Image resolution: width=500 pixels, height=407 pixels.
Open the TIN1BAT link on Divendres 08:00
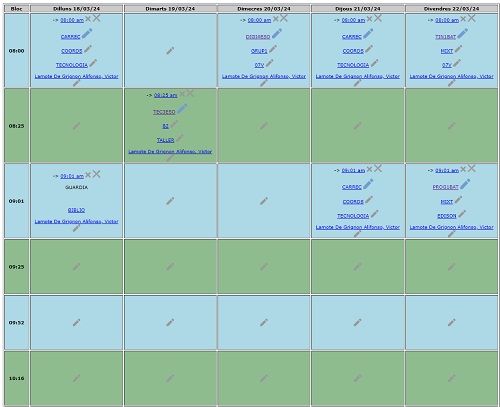[x=445, y=37]
